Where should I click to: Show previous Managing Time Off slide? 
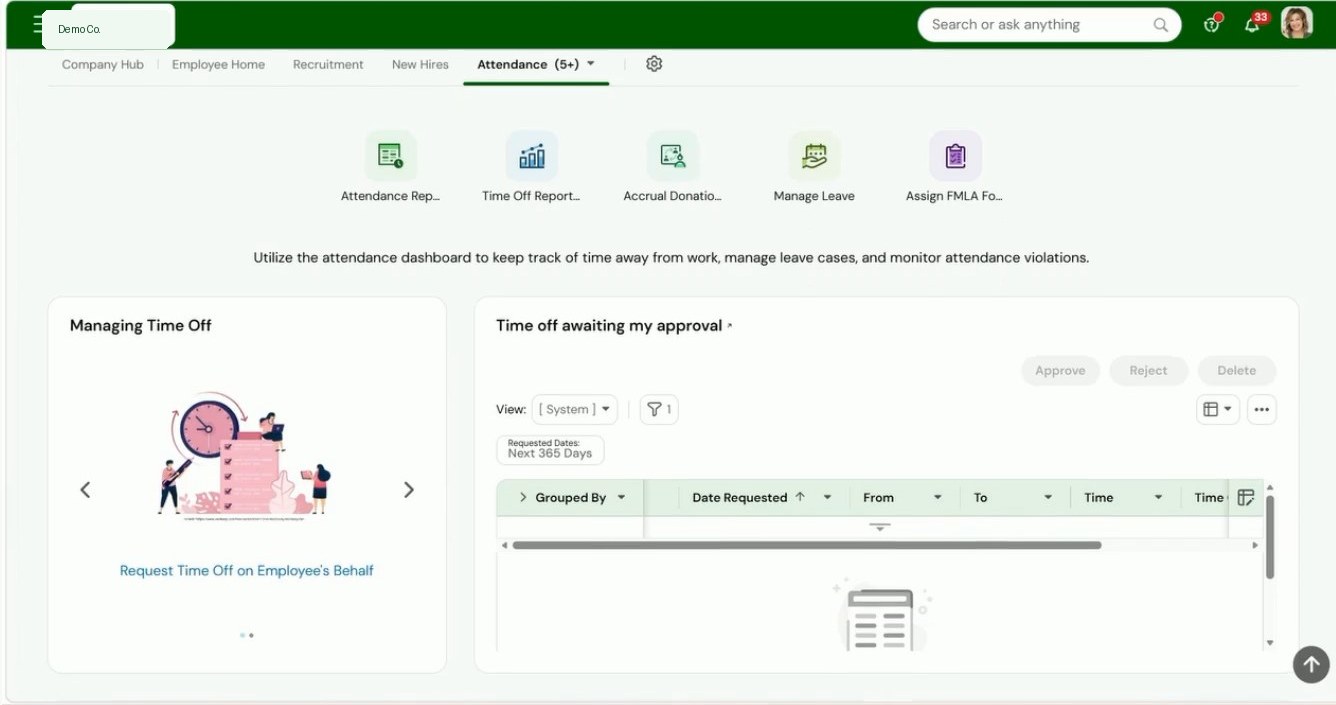85,490
